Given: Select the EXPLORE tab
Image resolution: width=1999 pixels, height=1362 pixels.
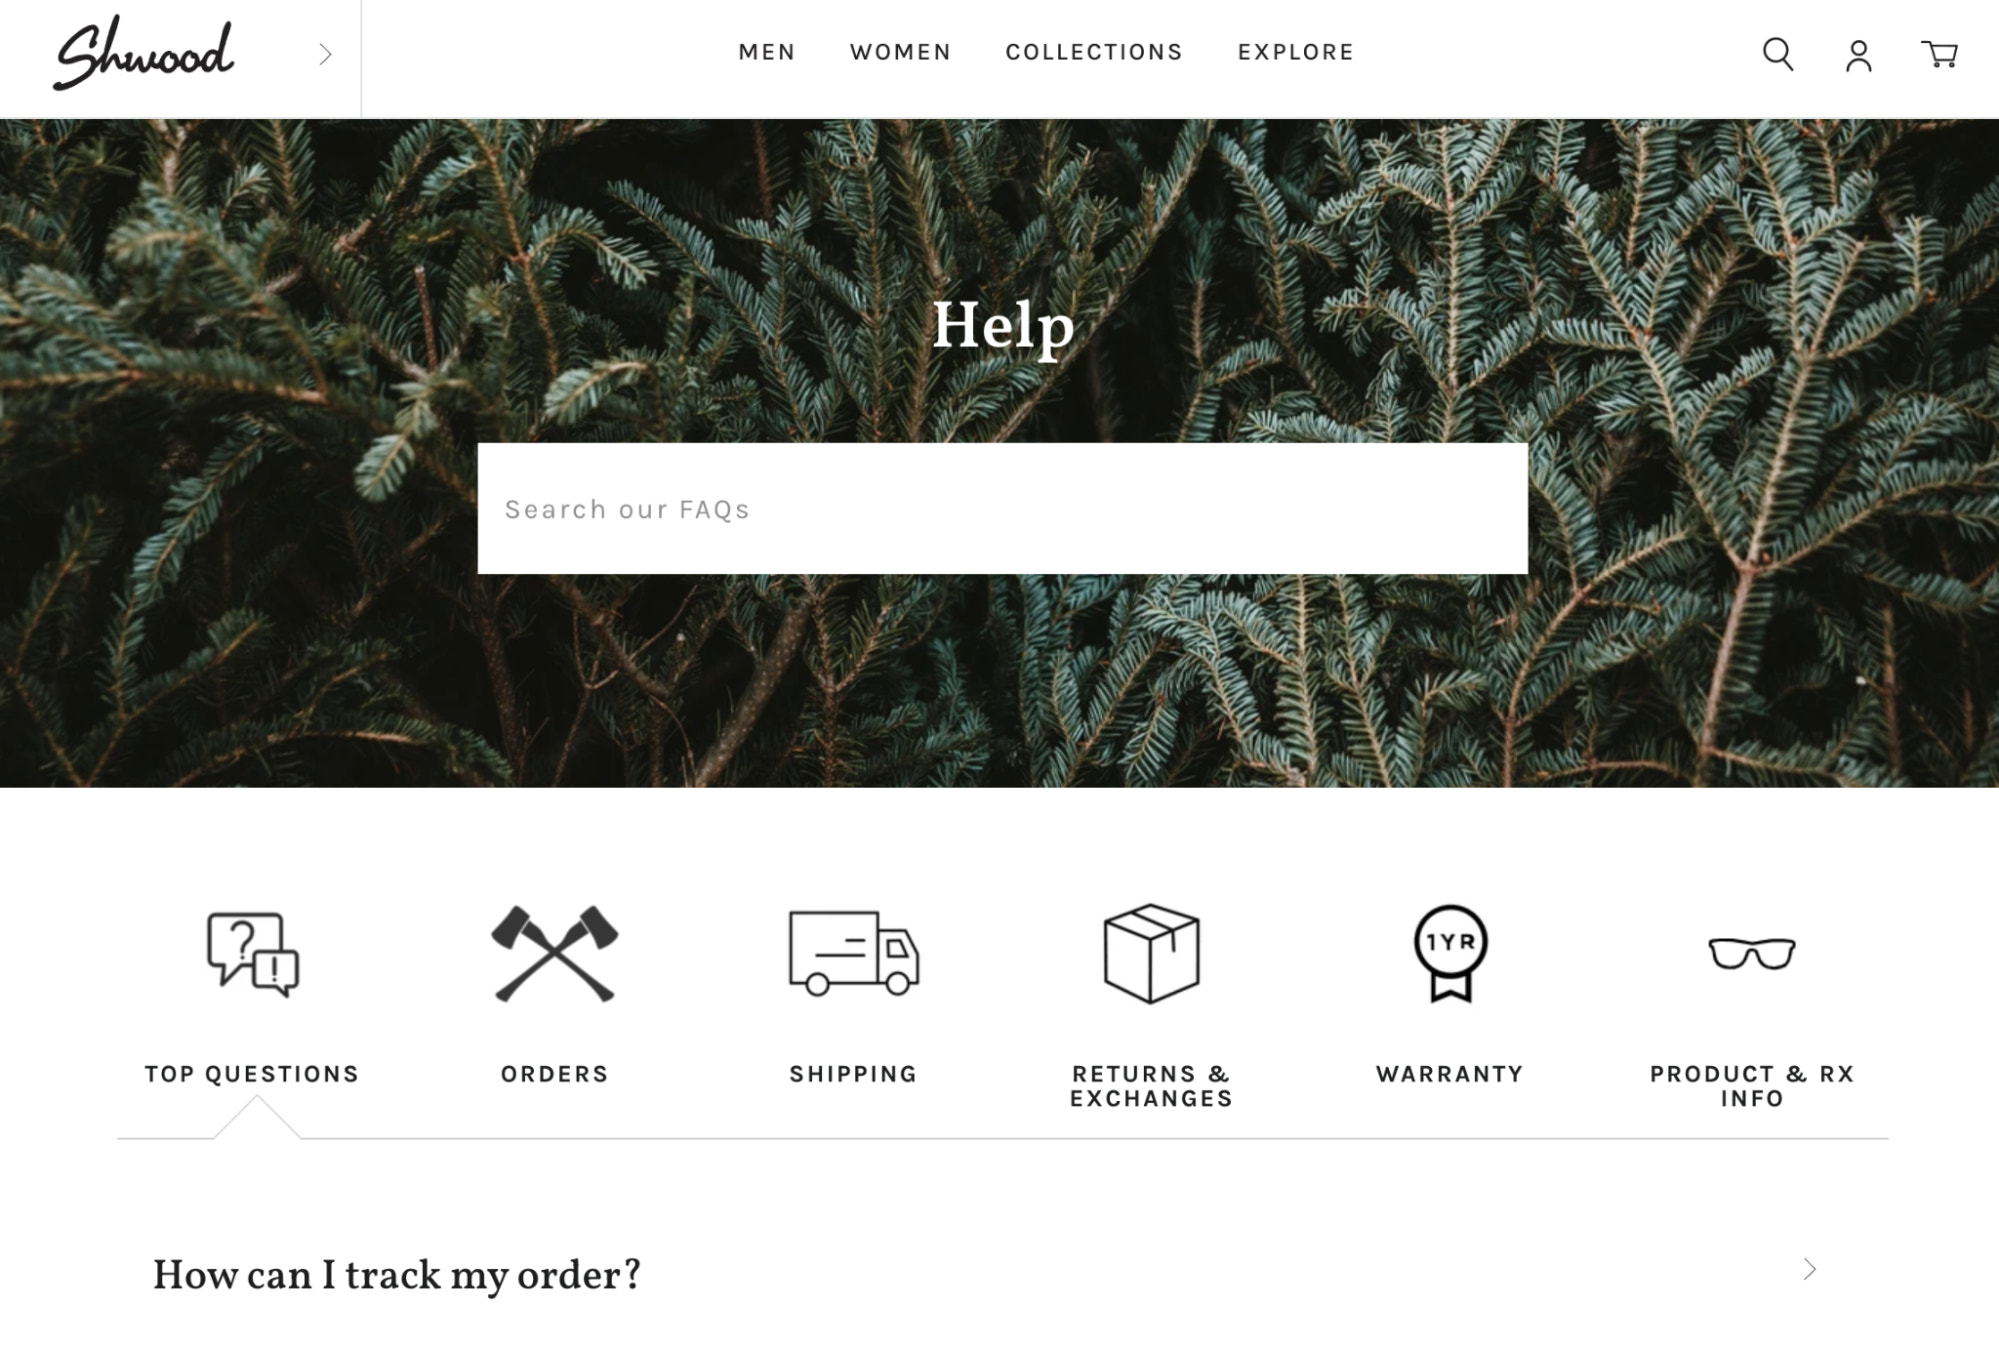Looking at the screenshot, I should click(x=1297, y=52).
